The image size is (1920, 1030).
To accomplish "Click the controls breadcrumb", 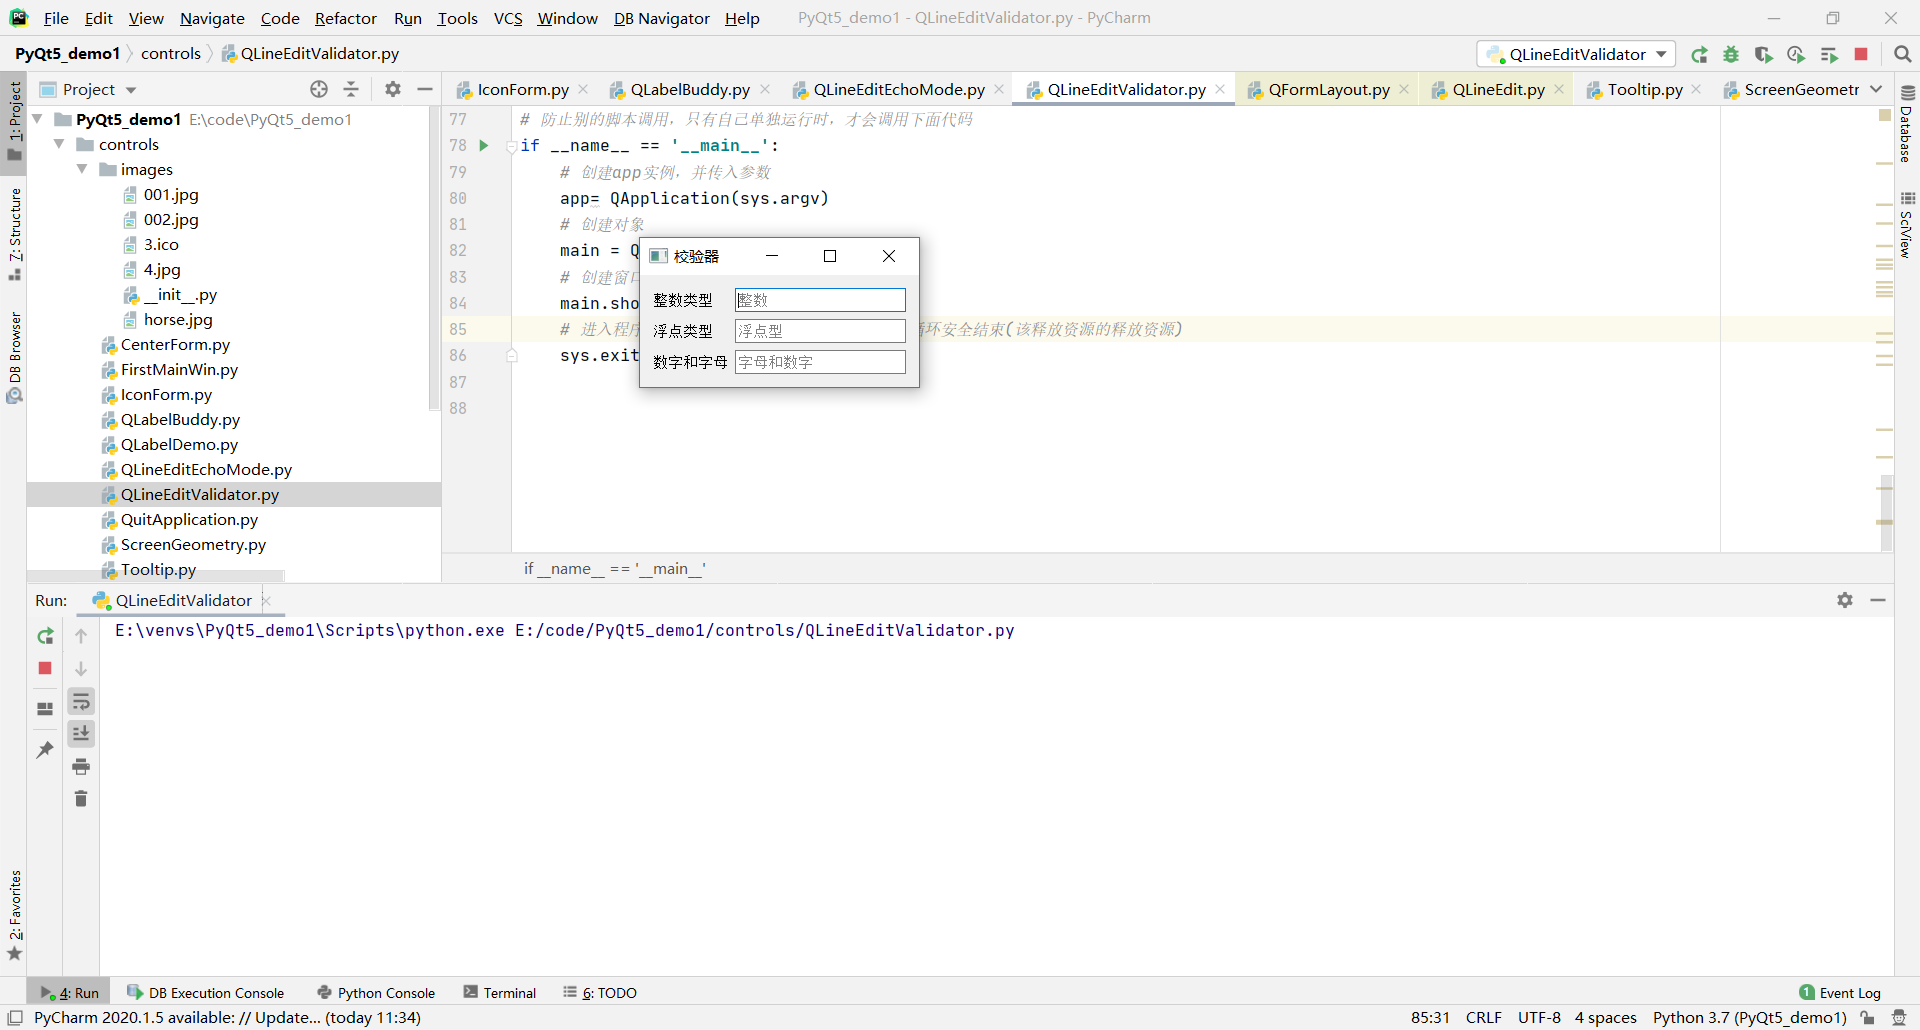I will click(171, 53).
